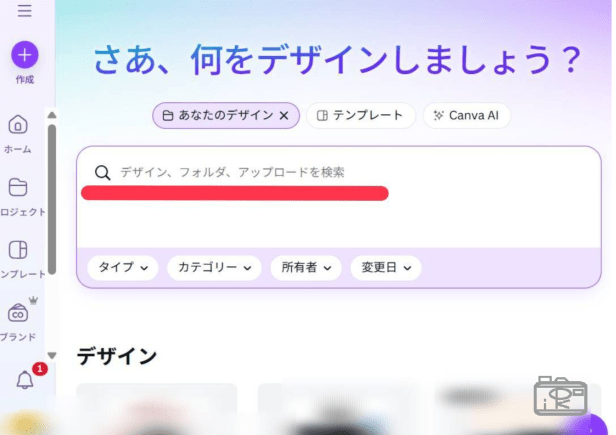Click the sidebar scrollbar down arrow

pyautogui.click(x=52, y=355)
